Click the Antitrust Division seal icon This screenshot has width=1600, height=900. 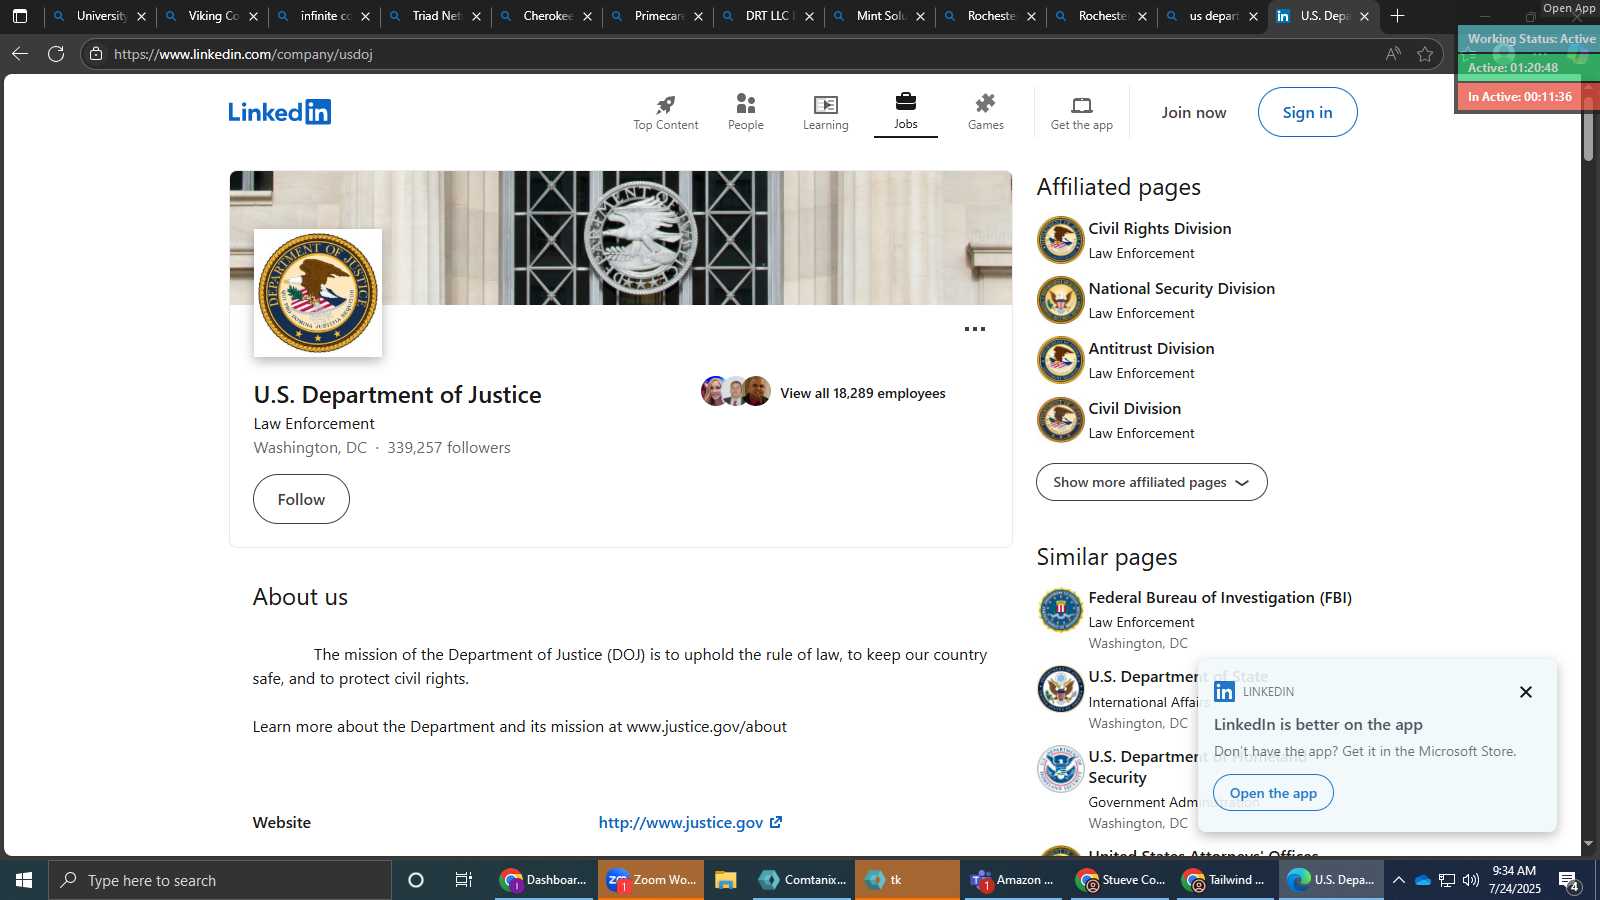pyautogui.click(x=1060, y=360)
